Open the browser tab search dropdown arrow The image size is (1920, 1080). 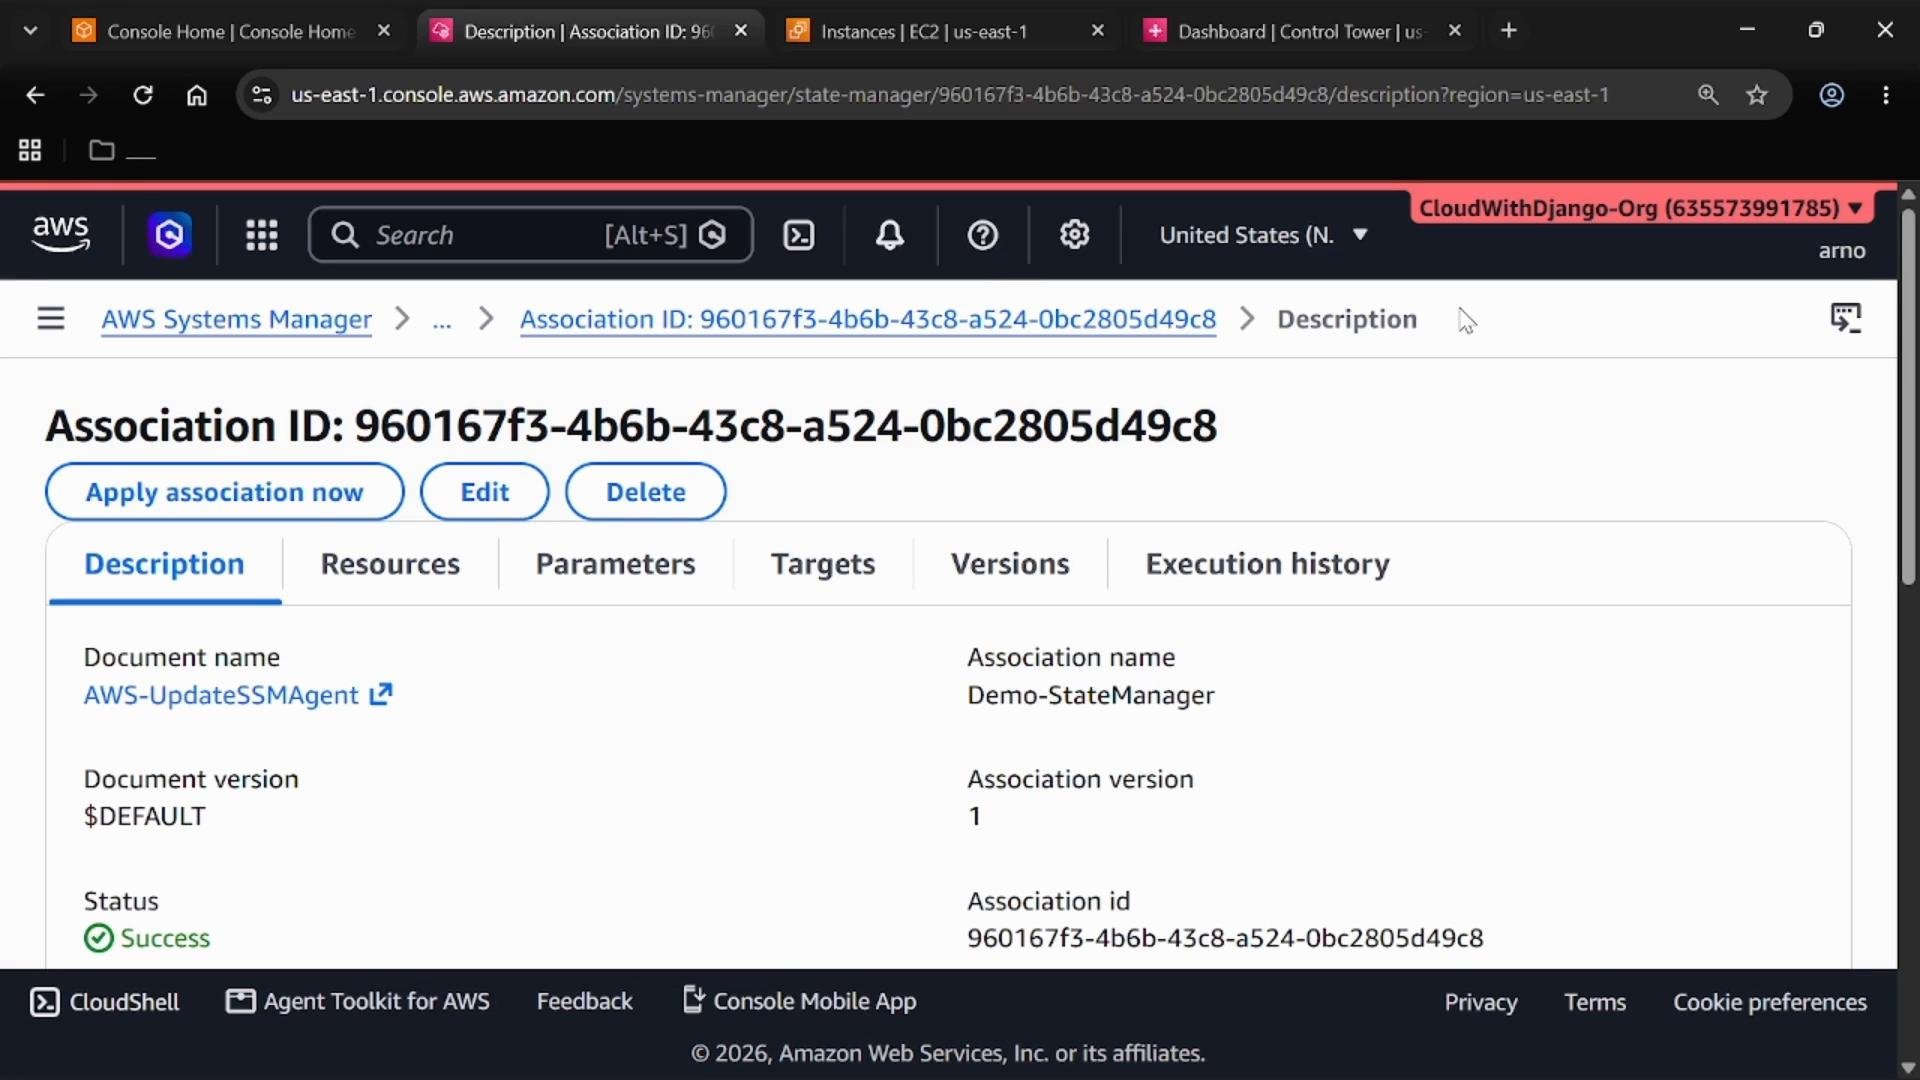click(x=30, y=31)
